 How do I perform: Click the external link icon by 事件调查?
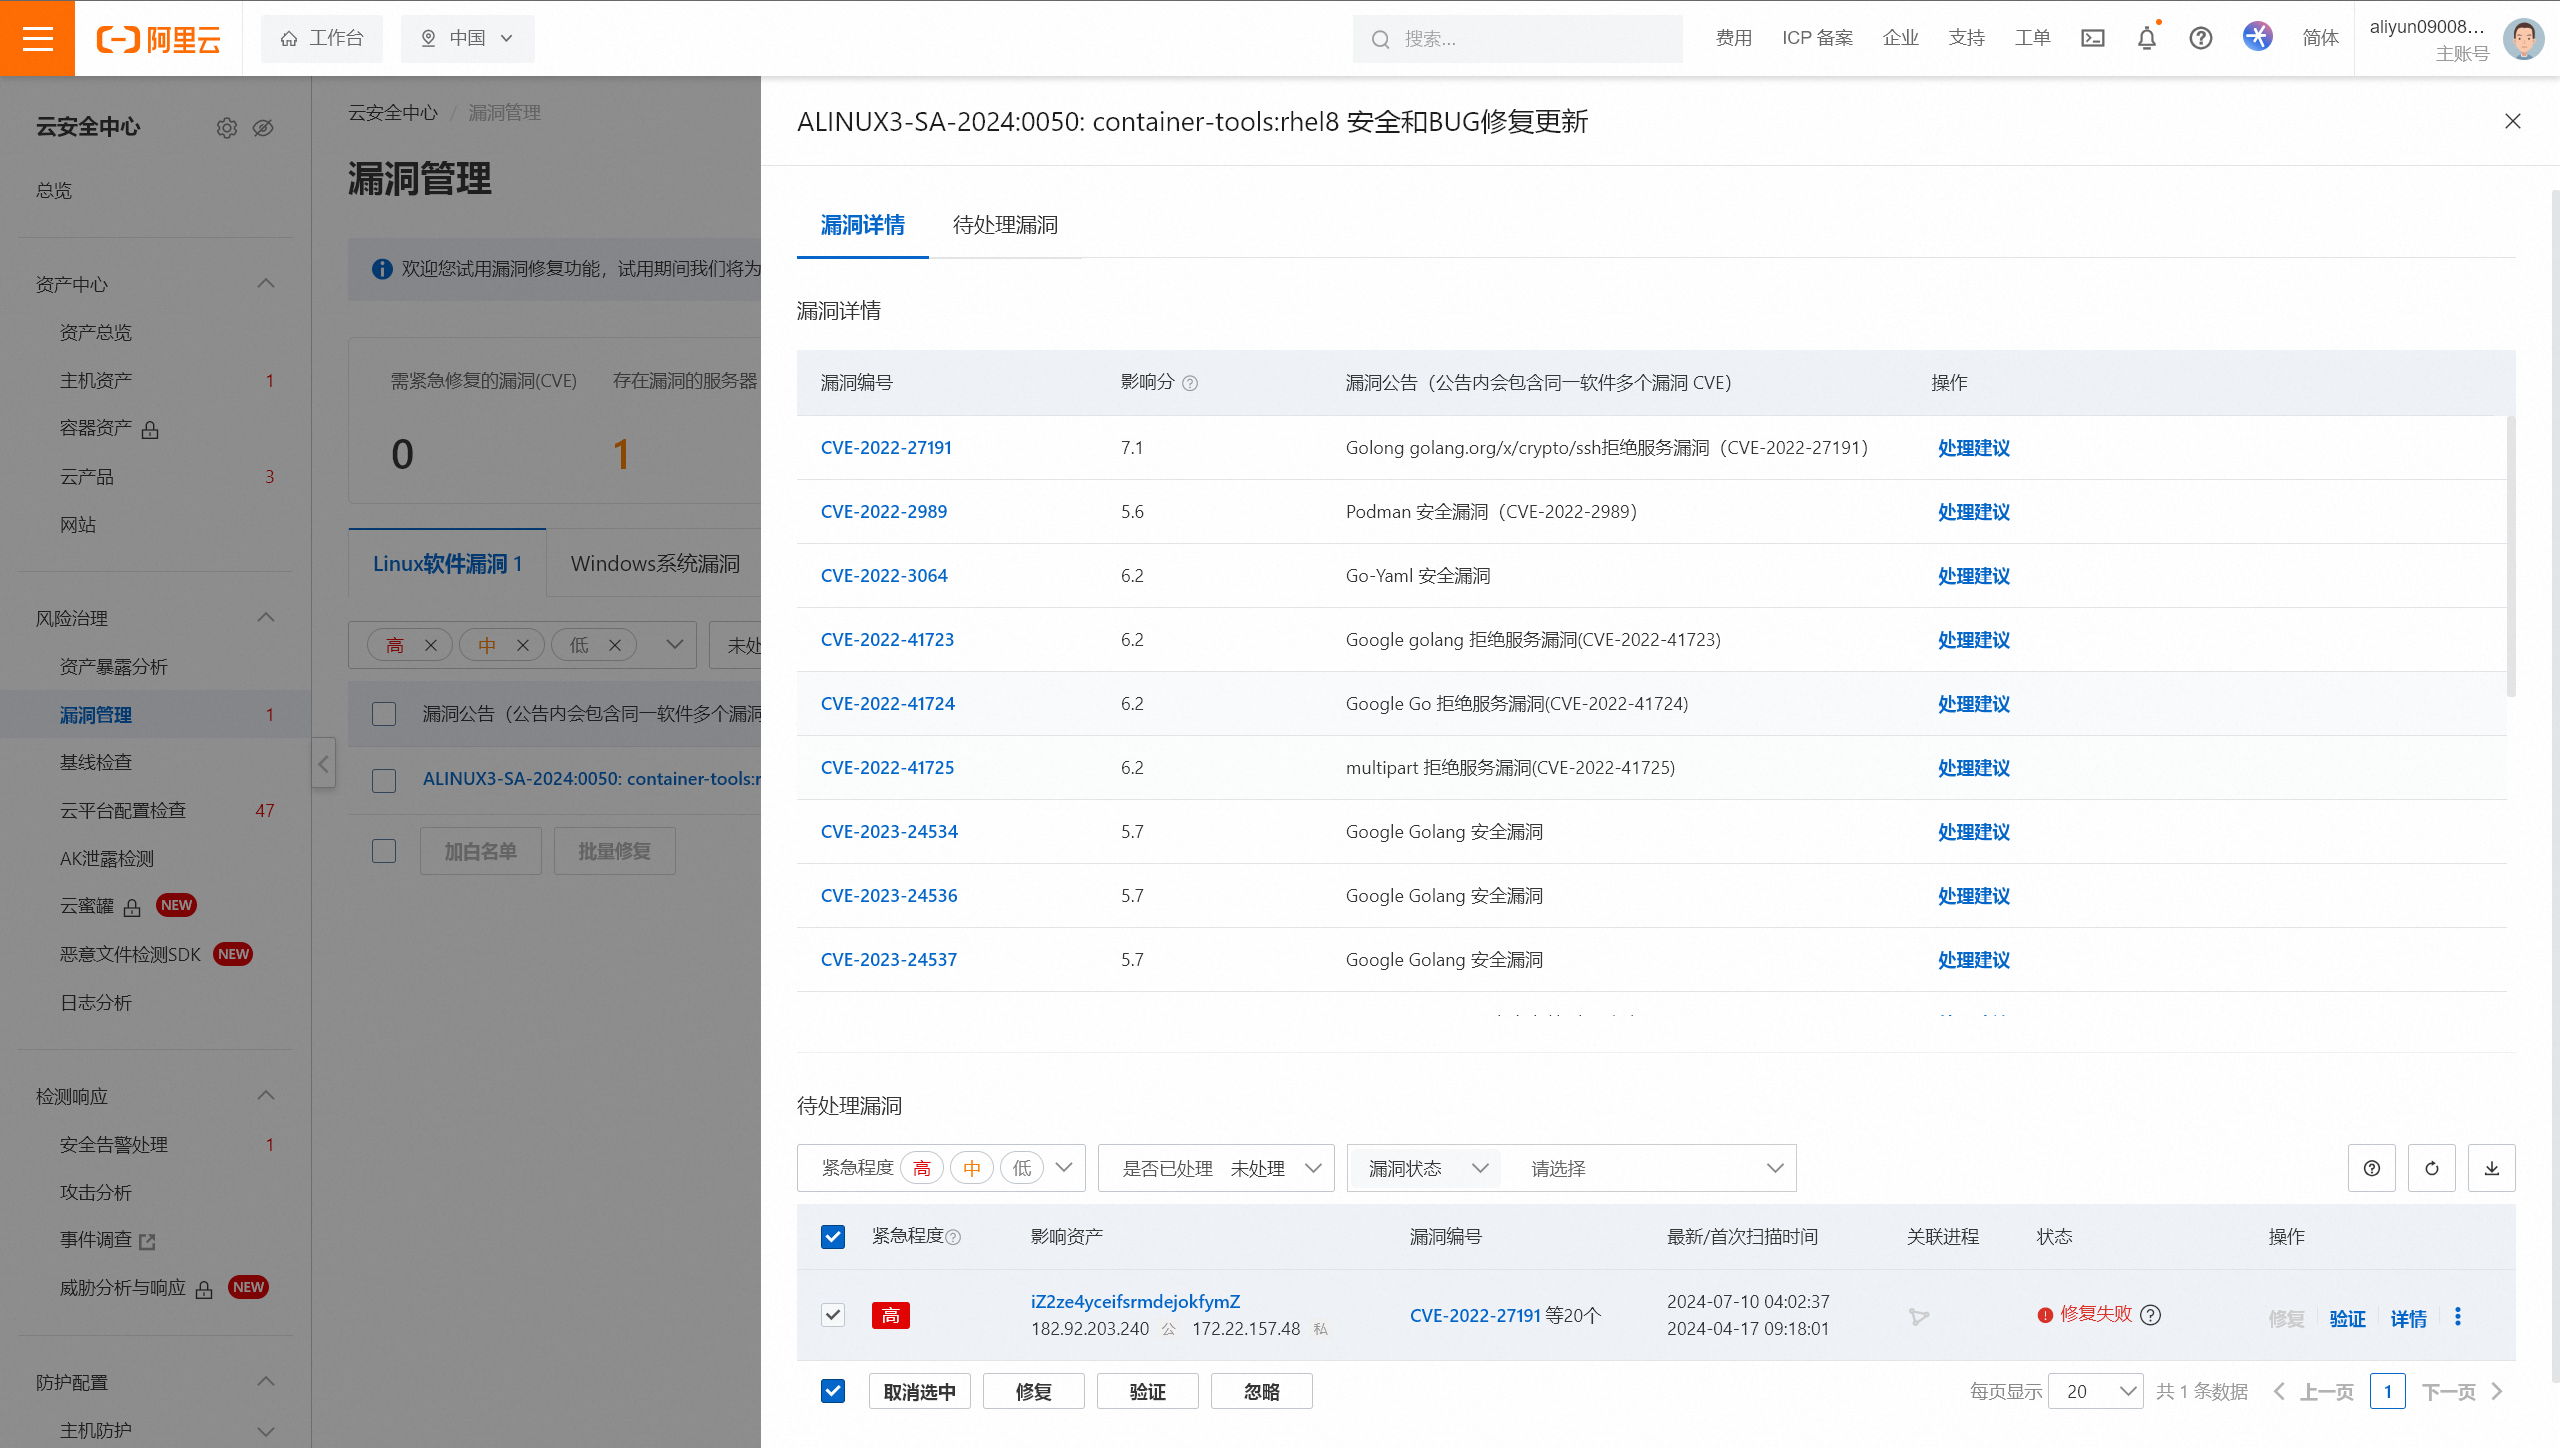(148, 1241)
